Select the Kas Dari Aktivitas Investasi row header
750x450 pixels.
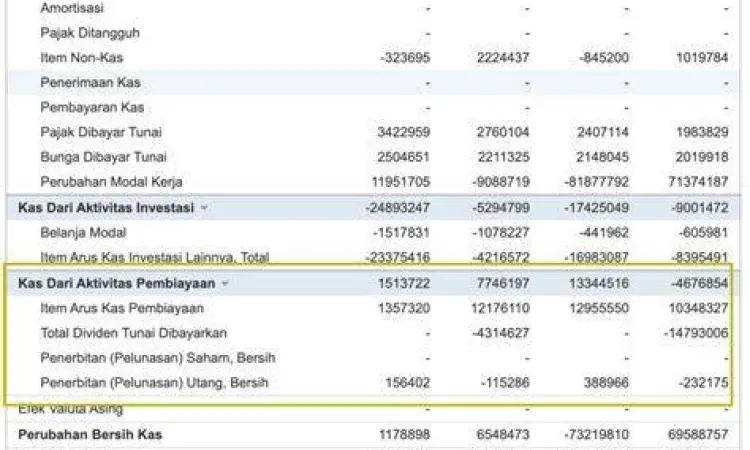[106, 207]
